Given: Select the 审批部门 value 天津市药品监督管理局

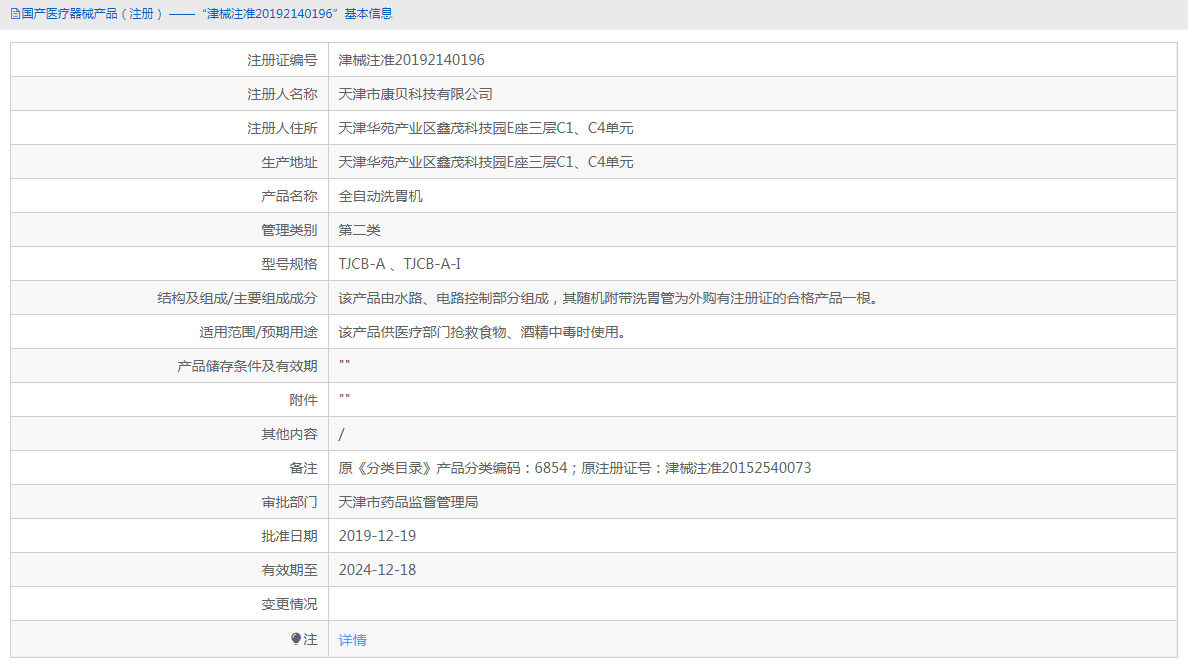Looking at the screenshot, I should pyautogui.click(x=415, y=501).
